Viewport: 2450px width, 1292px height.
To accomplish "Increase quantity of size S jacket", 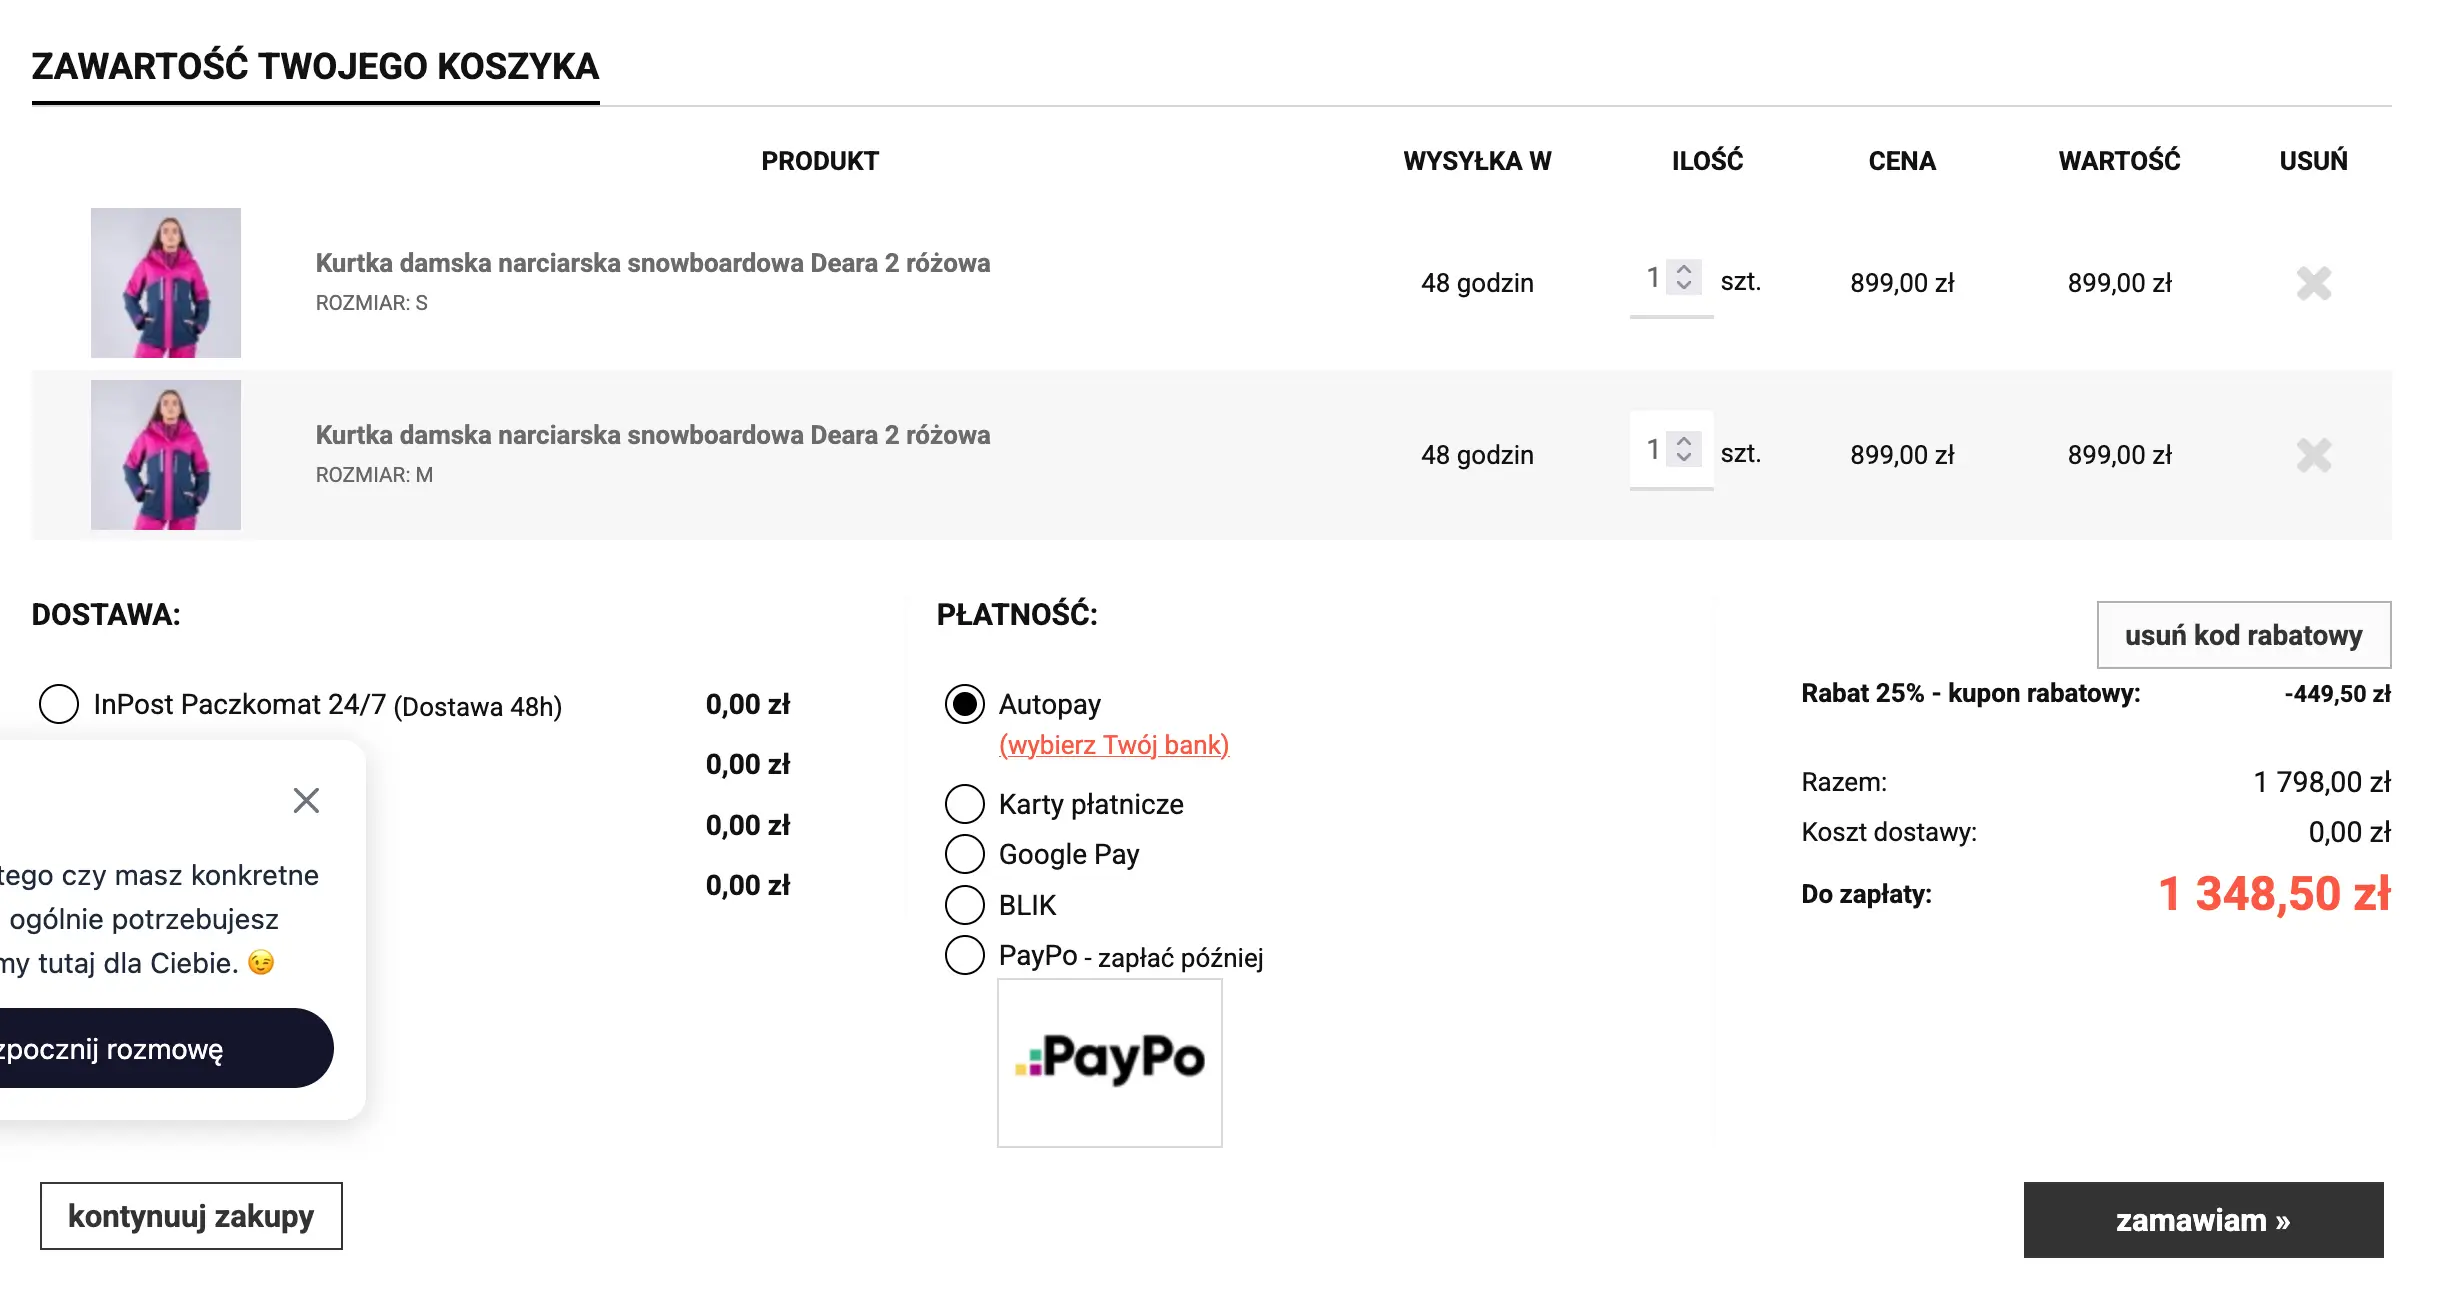I will (x=1684, y=269).
